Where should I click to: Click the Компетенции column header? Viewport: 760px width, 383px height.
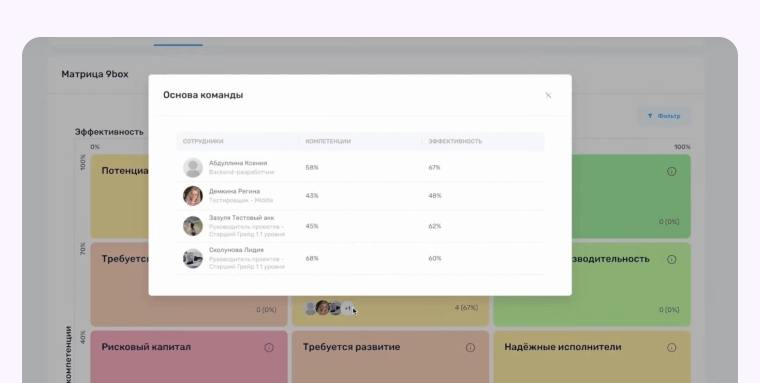pyautogui.click(x=328, y=142)
